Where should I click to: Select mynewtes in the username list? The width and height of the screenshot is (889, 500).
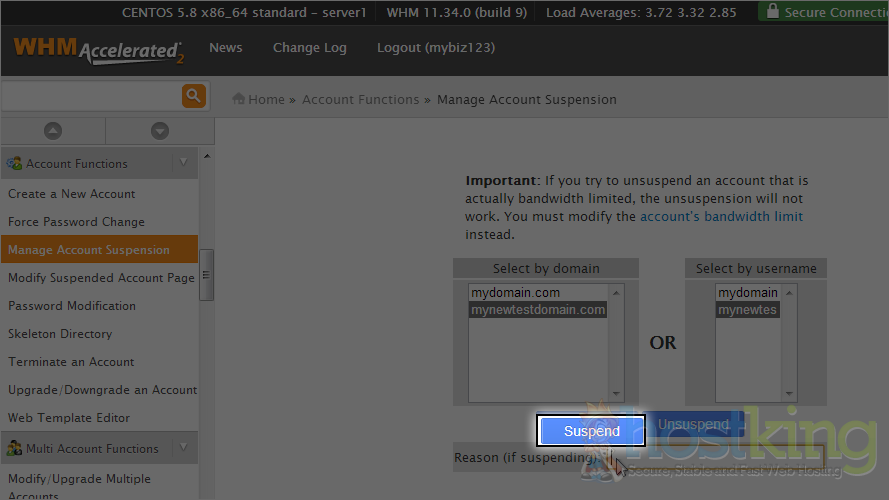[747, 310]
